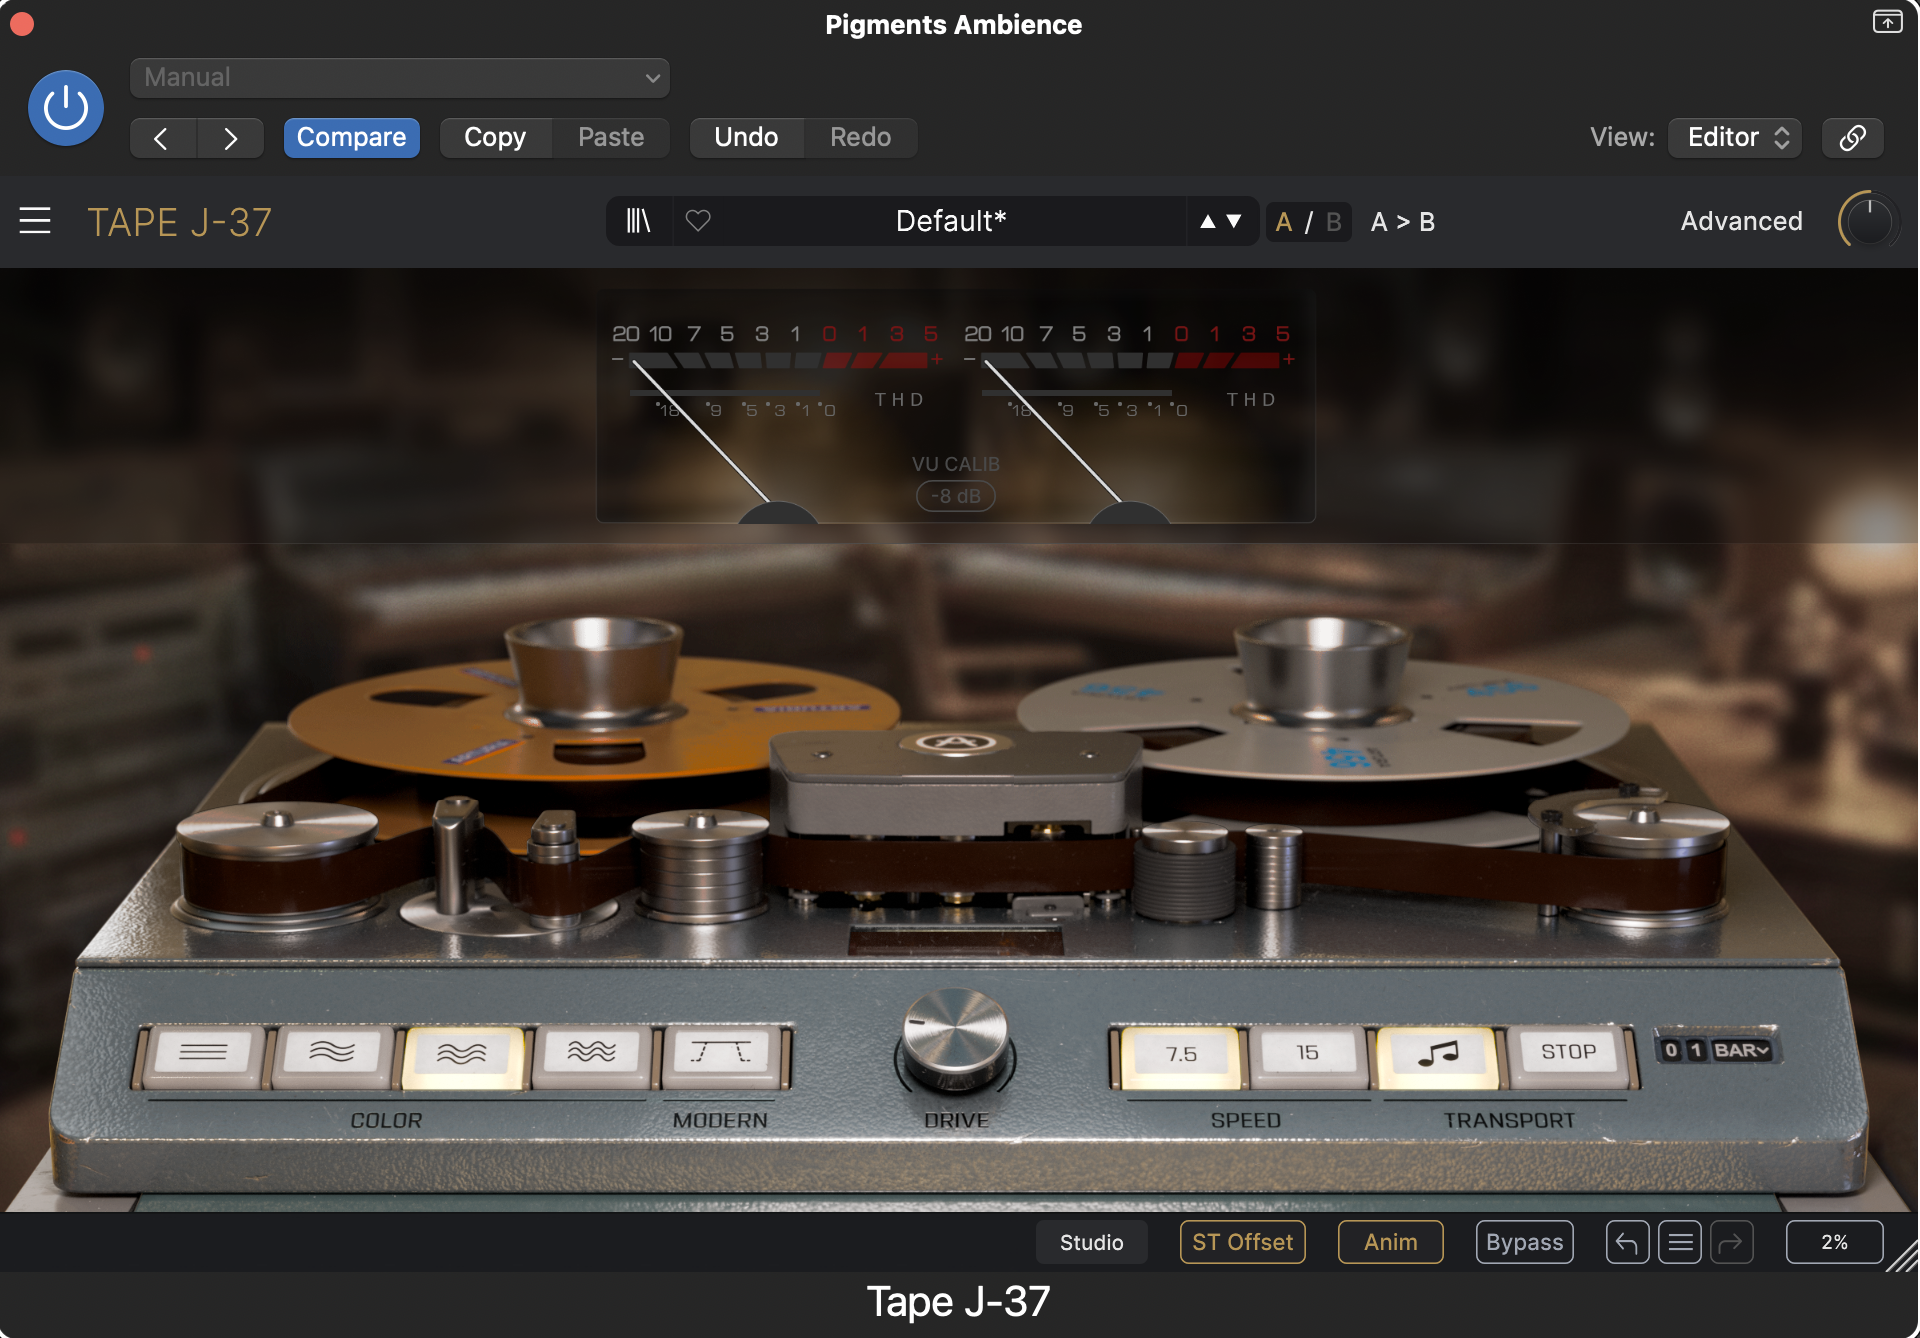Viewport: 1920px width, 1338px height.
Task: Toggle the Bypass button
Action: (x=1524, y=1242)
